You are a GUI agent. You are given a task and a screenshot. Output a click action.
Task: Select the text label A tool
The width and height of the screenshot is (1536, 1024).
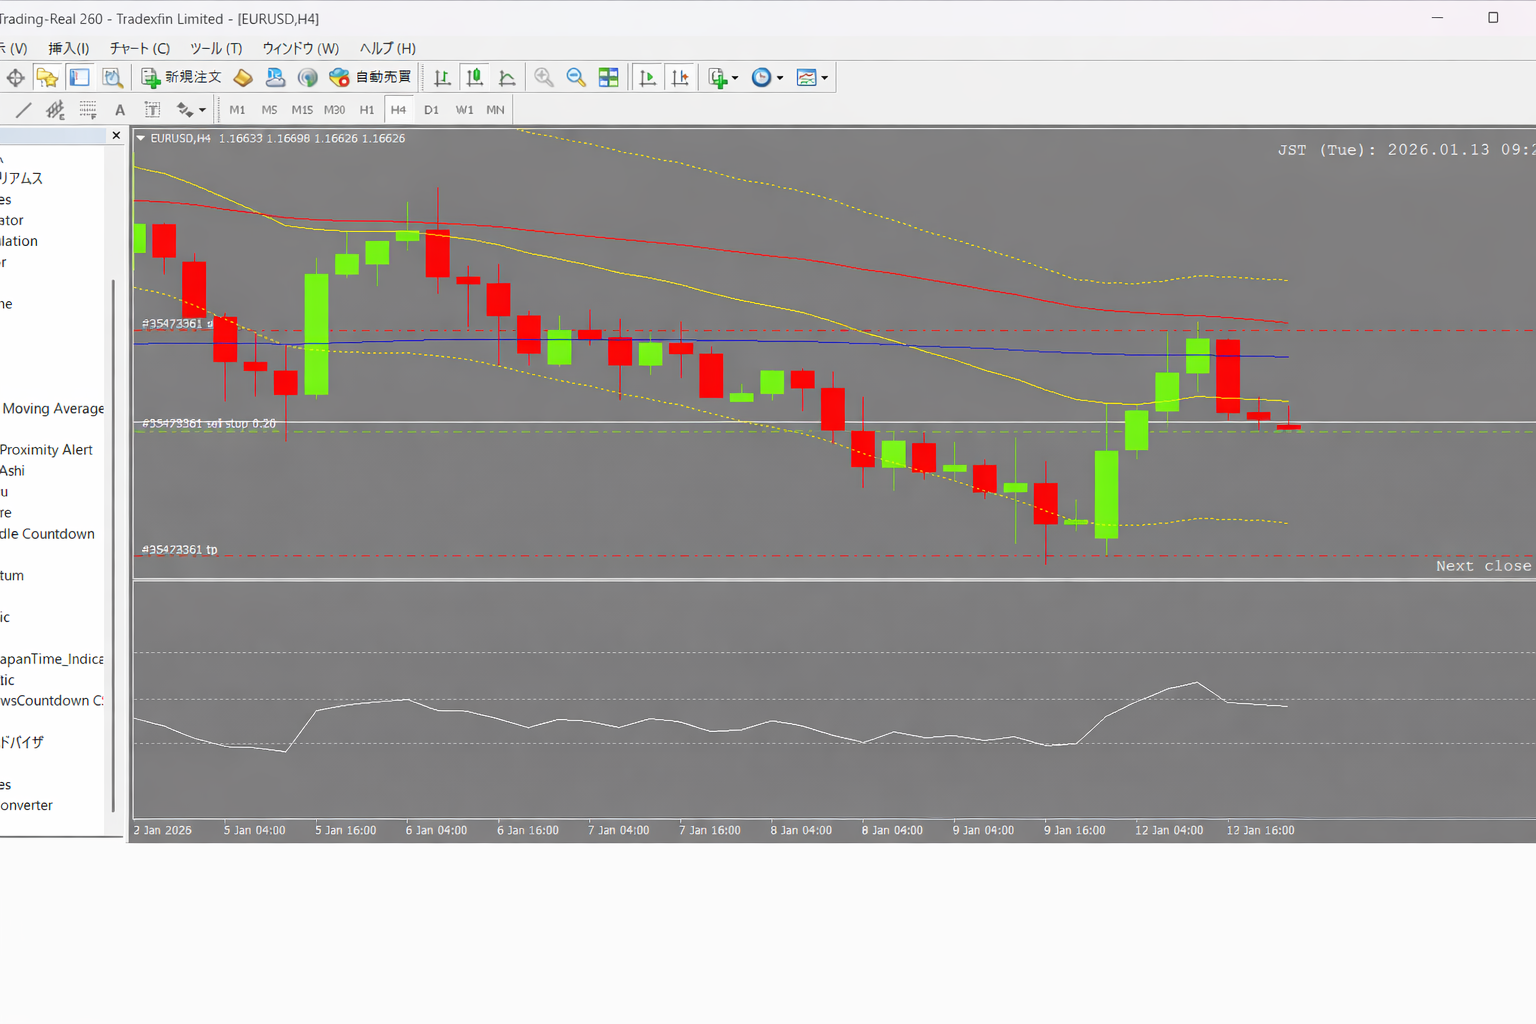(120, 110)
